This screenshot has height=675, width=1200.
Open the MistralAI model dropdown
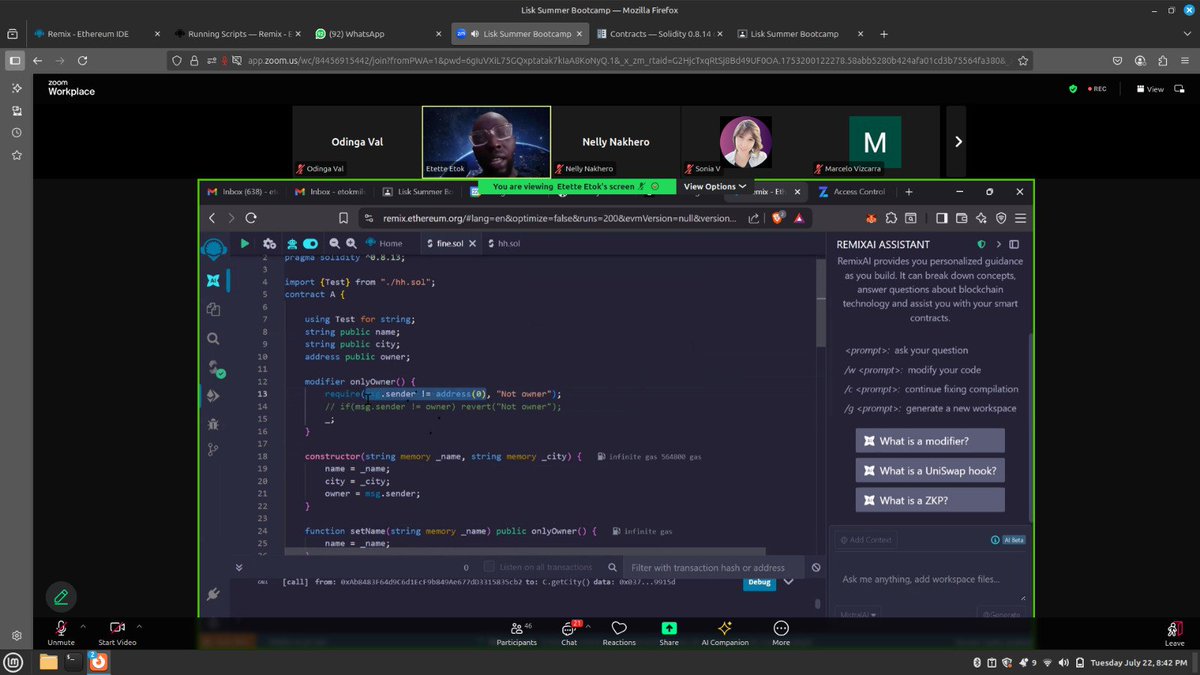[x=860, y=615]
